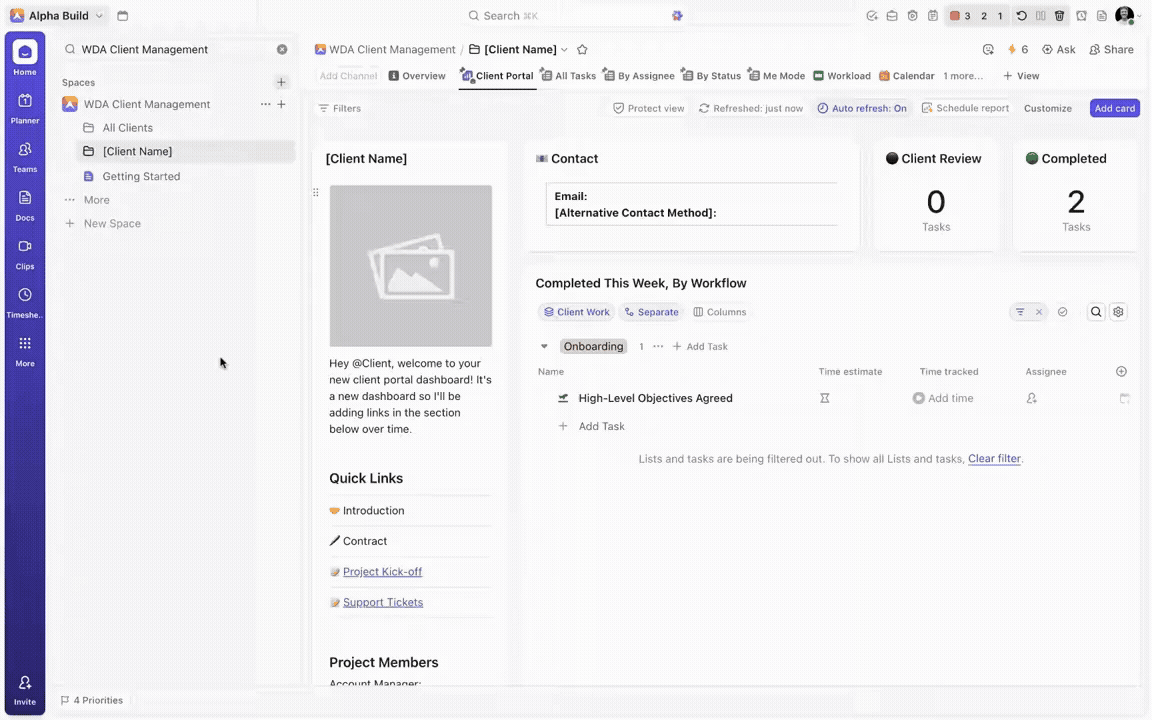Viewport: 1152px width, 720px height.
Task: Open Home from the left sidebar
Action: click(24, 52)
